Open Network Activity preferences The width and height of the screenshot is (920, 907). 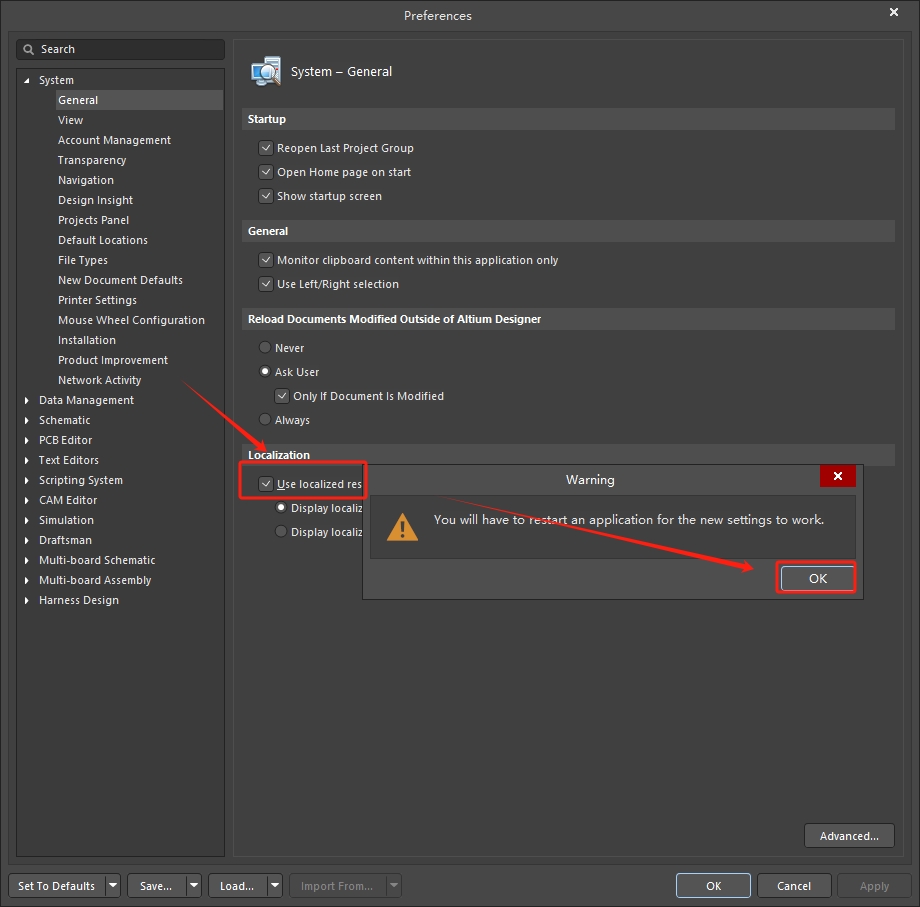(100, 380)
